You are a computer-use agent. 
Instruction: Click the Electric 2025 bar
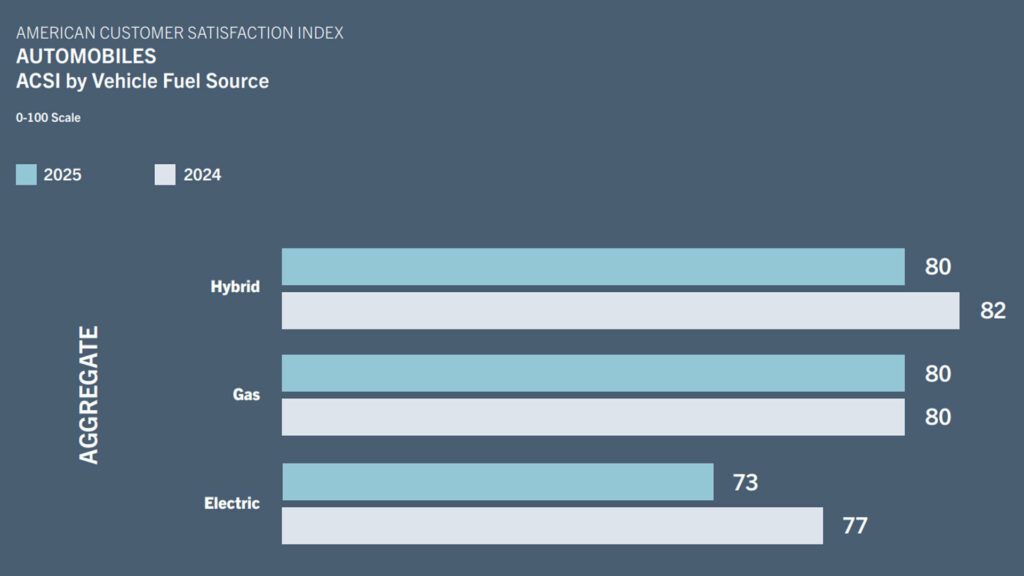coord(497,482)
